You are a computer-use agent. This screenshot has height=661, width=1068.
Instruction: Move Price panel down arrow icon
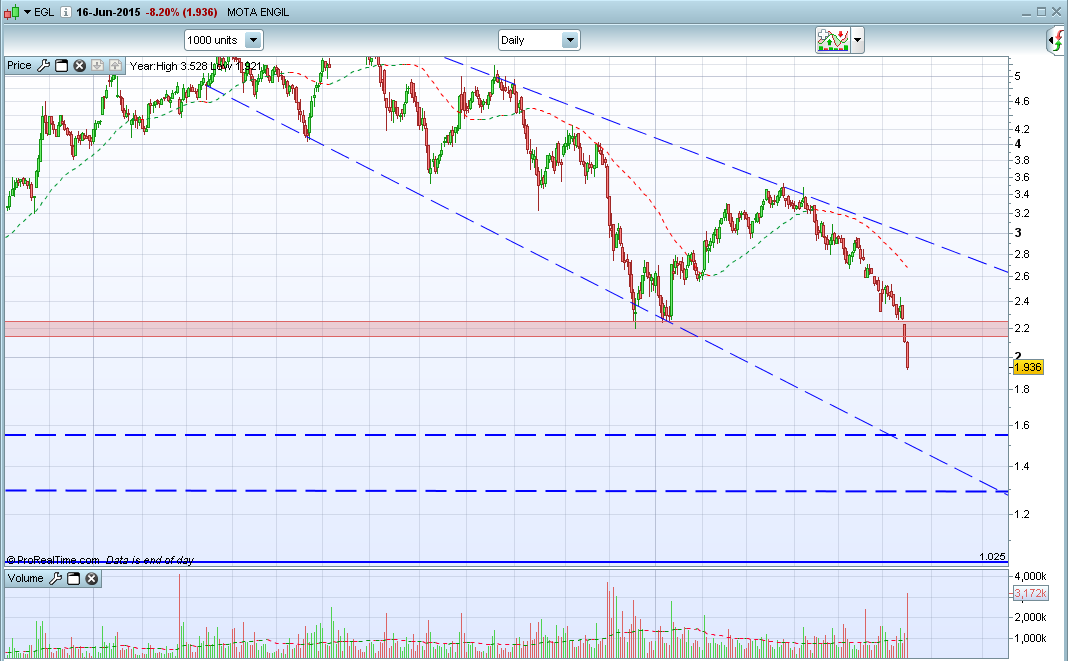pyautogui.click(x=97, y=65)
